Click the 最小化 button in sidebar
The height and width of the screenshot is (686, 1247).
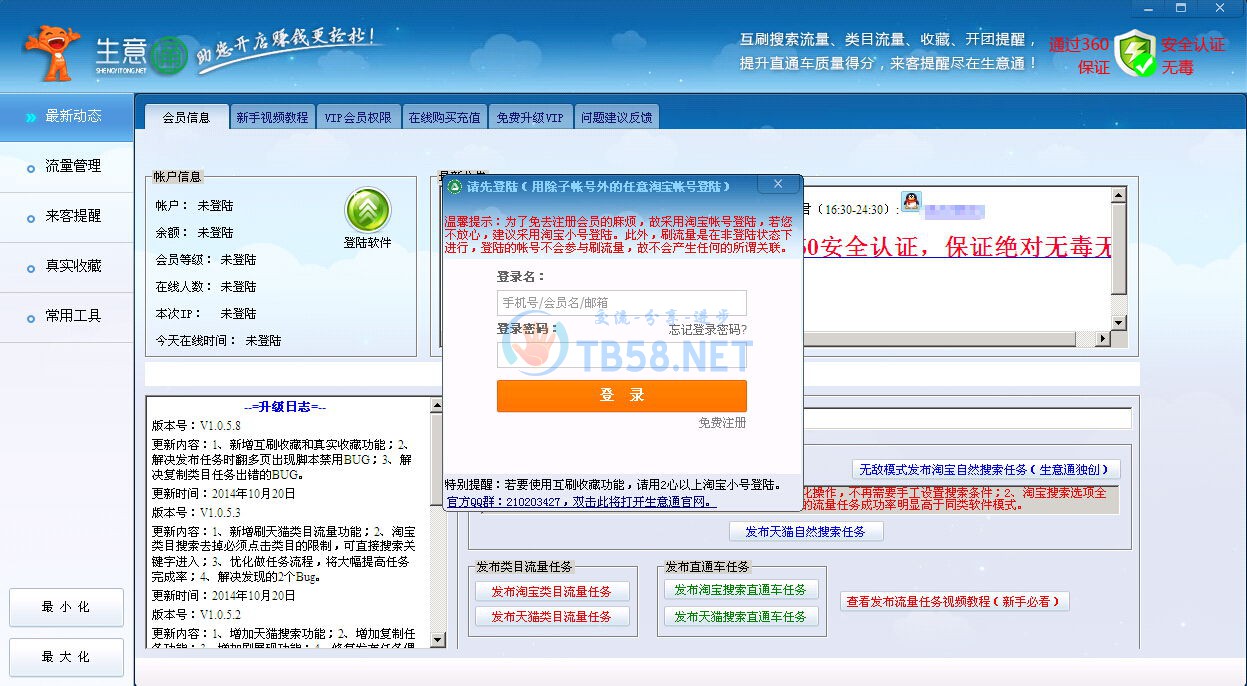pos(66,607)
